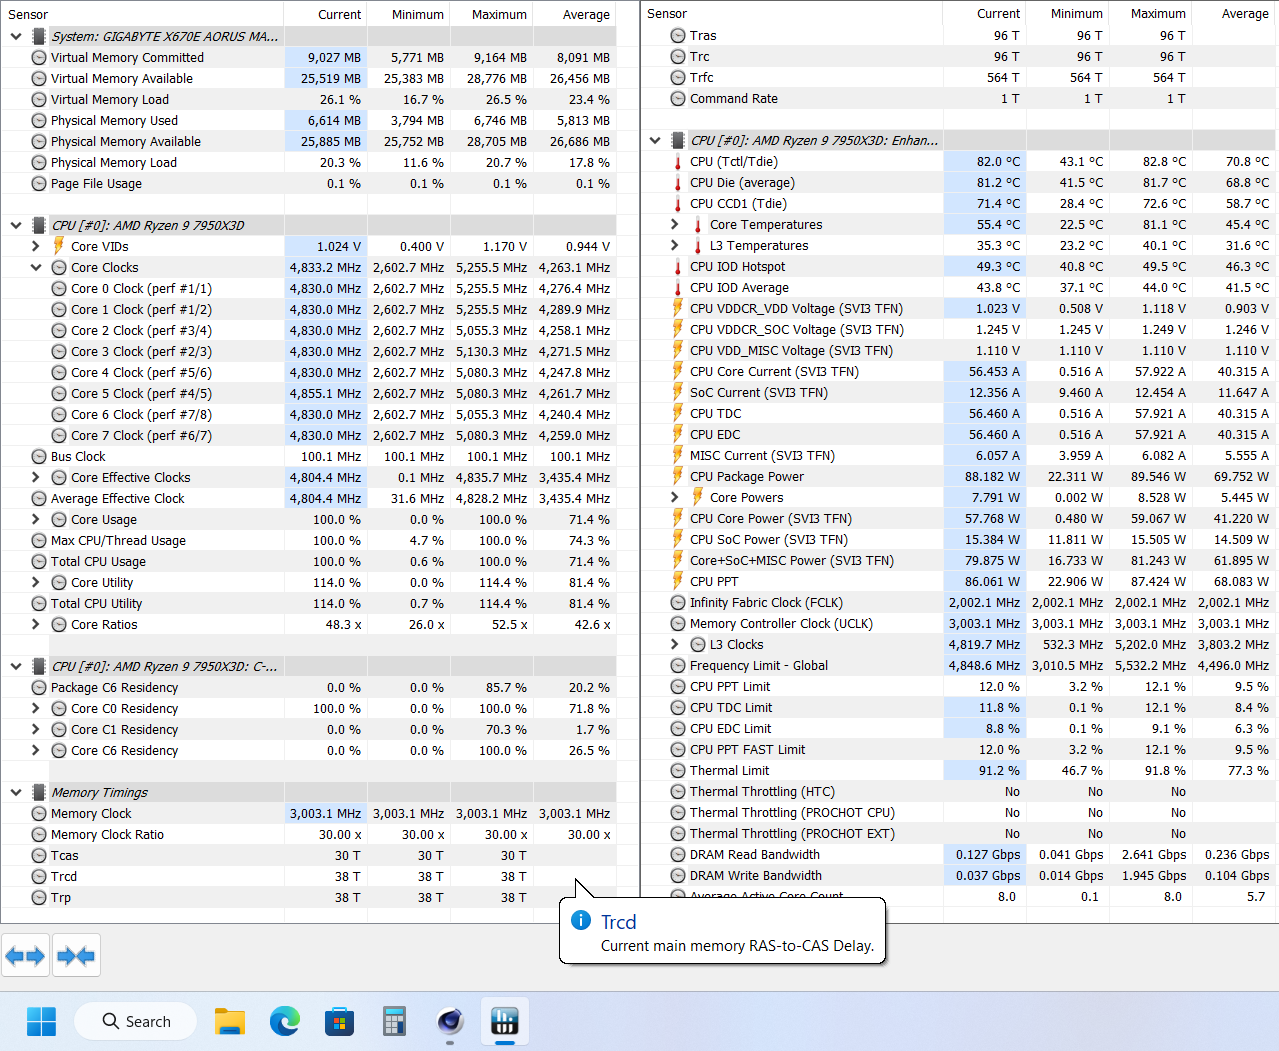The width and height of the screenshot is (1279, 1051).
Task: Click the Core VIDs lightning icon
Action: (58, 246)
